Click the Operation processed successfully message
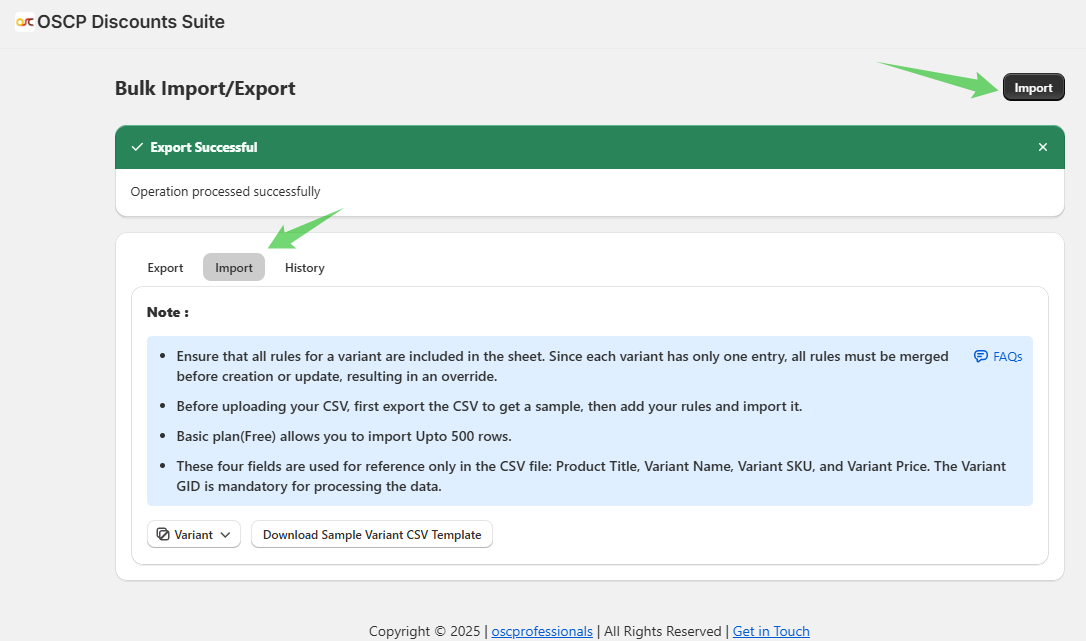 (x=224, y=191)
